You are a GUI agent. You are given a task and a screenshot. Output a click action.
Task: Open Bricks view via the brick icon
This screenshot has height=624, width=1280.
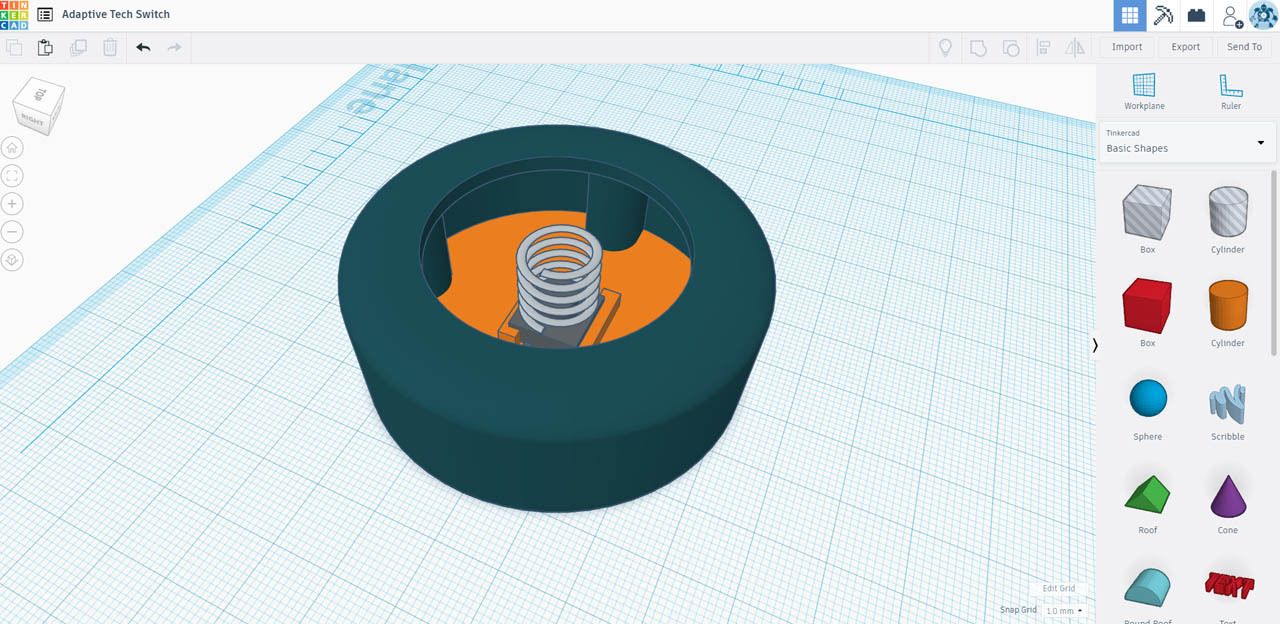tap(1196, 15)
